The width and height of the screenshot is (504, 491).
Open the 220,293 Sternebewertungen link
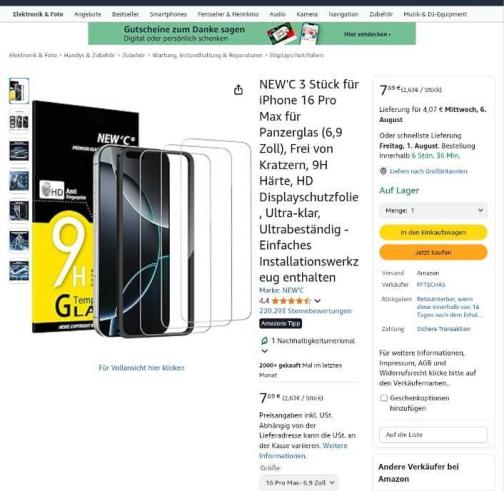tap(305, 311)
